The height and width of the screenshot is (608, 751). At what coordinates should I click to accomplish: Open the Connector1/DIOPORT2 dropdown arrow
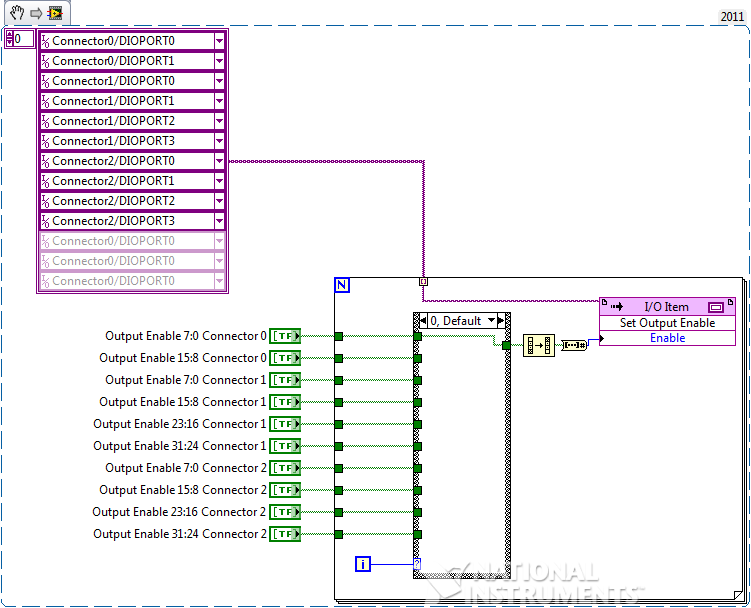pyautogui.click(x=219, y=121)
